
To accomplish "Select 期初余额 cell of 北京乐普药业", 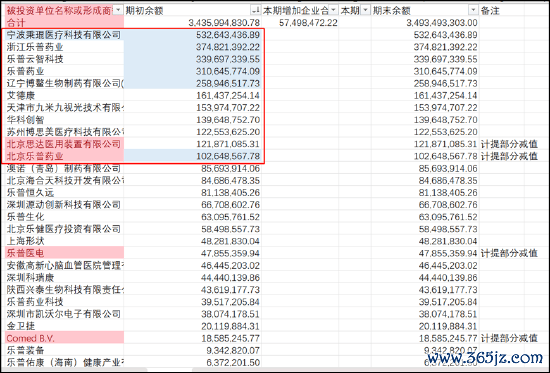I will coord(193,156).
